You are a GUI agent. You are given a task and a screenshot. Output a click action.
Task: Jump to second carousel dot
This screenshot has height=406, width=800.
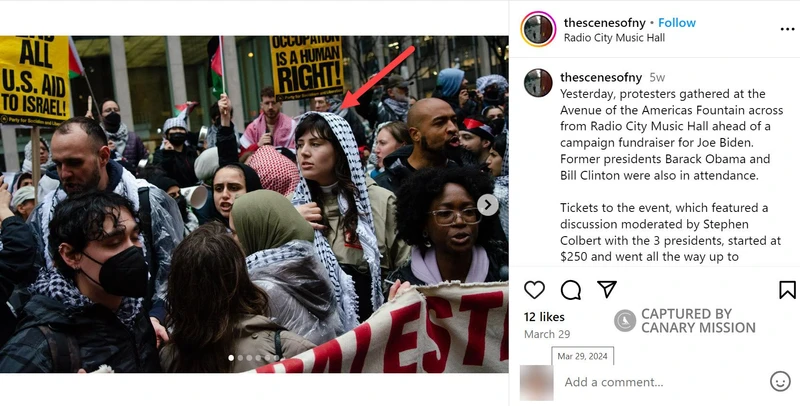(240, 358)
